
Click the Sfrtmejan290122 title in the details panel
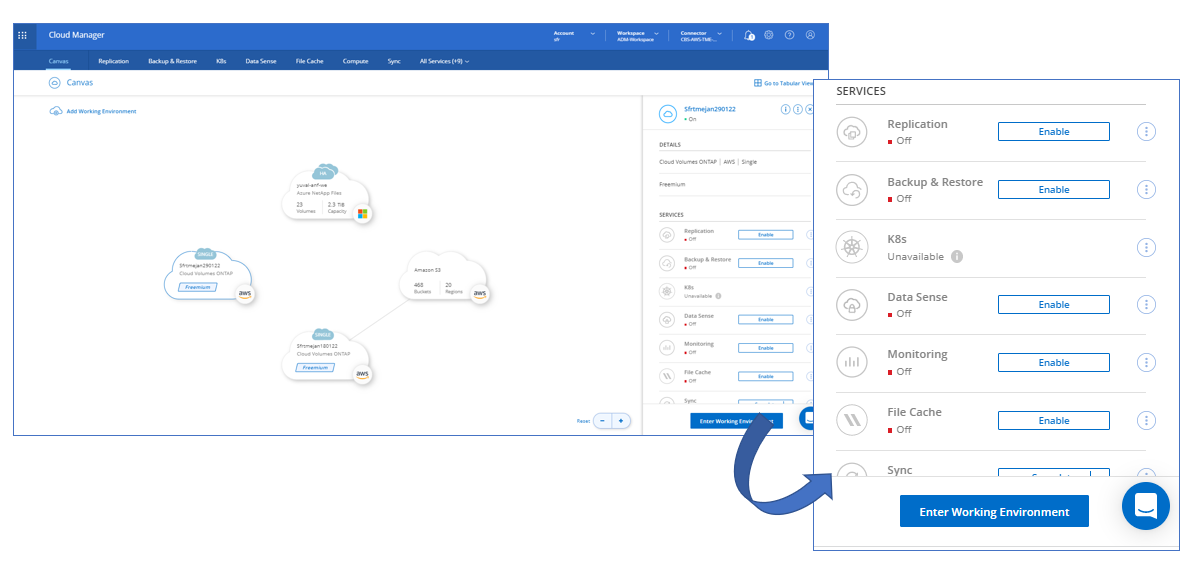710,109
